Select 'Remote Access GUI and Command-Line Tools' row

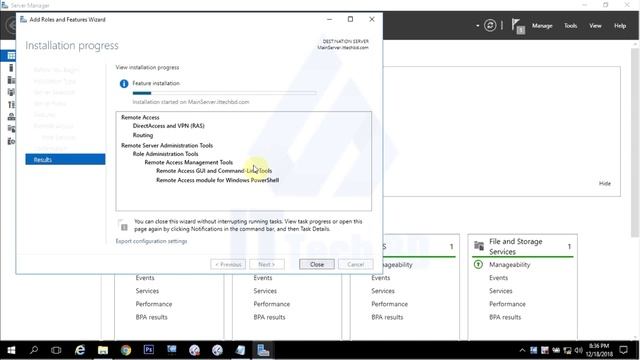click(214, 171)
